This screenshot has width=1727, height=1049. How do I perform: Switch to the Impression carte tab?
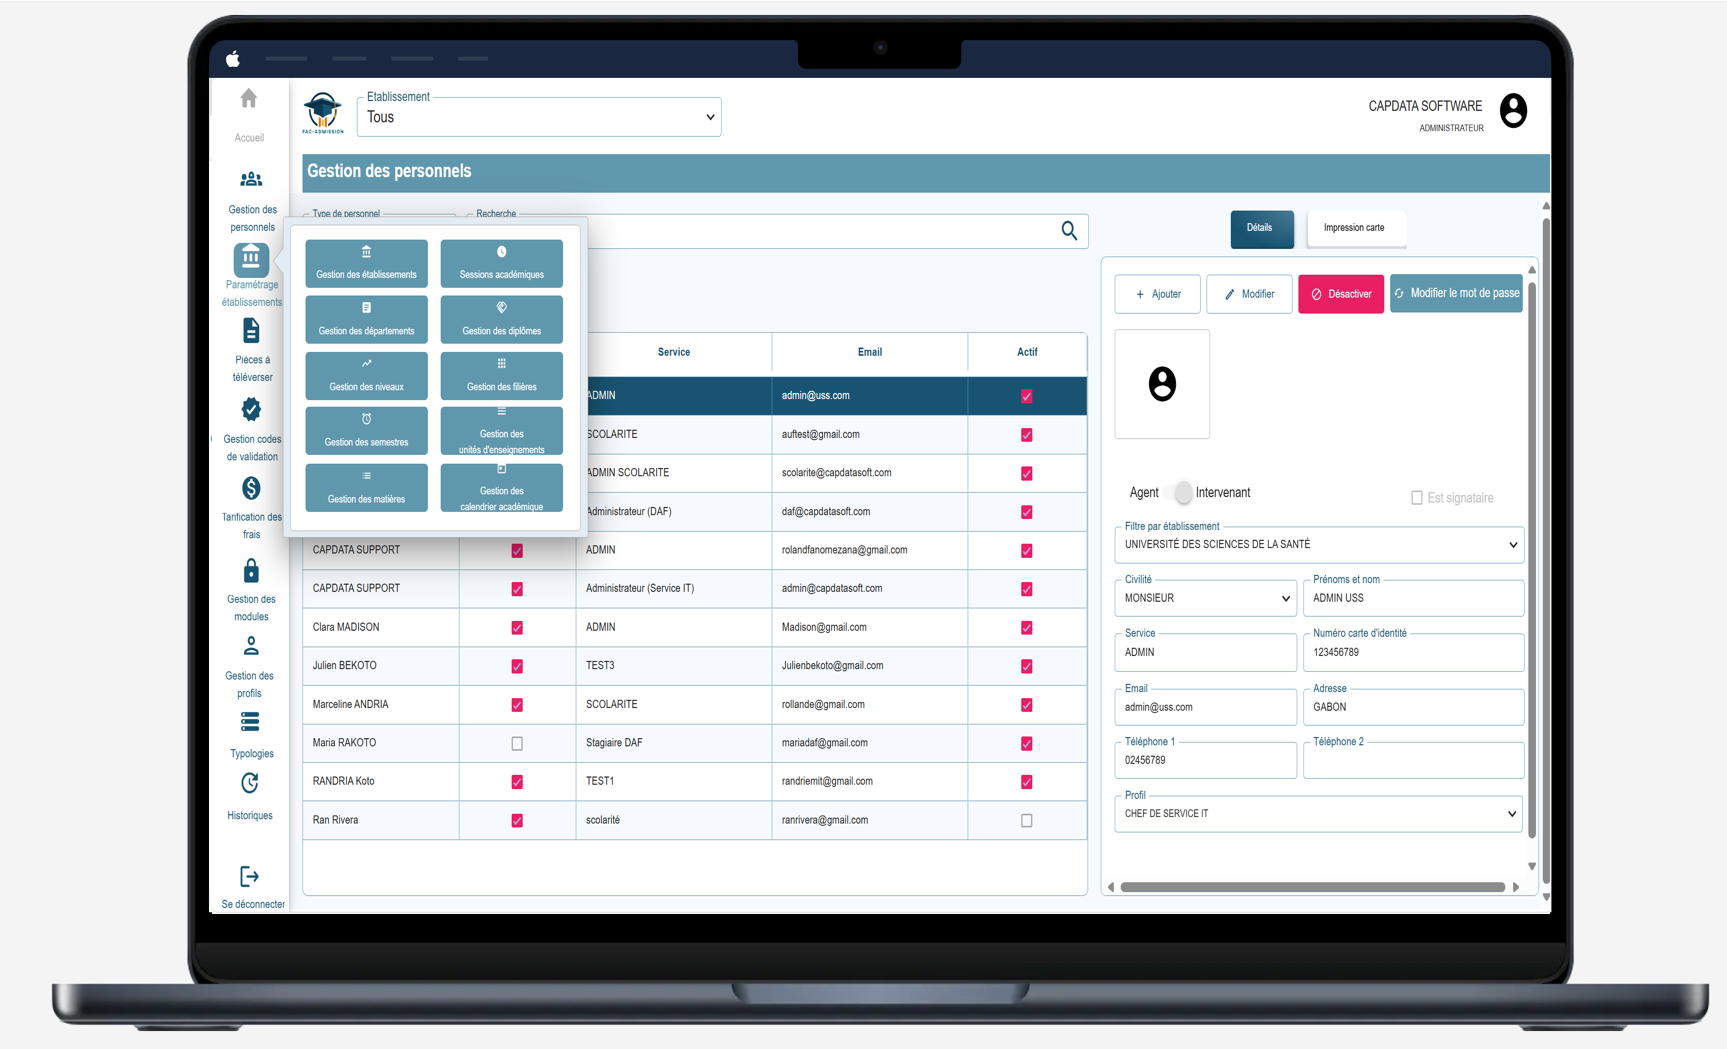tap(1354, 228)
